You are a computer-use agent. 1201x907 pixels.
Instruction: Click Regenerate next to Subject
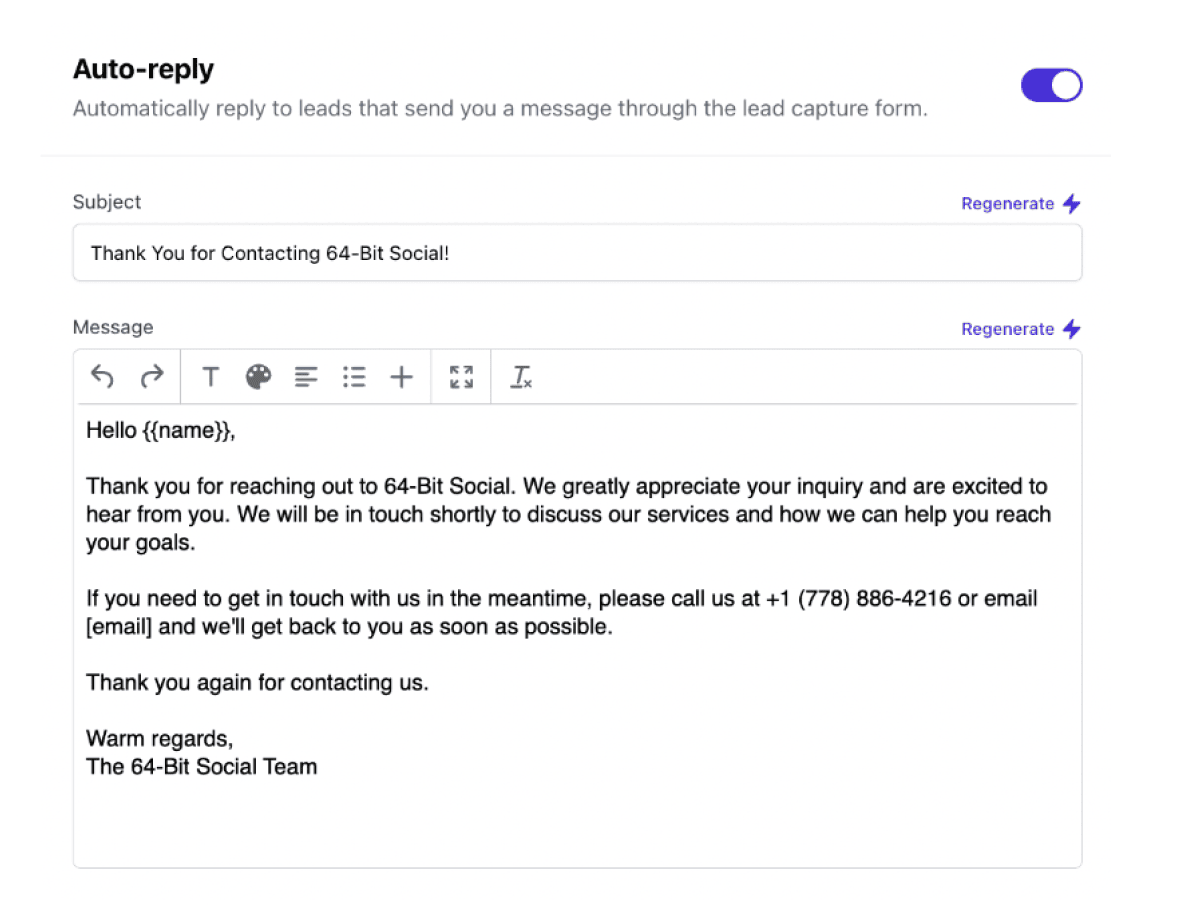pos(1008,203)
